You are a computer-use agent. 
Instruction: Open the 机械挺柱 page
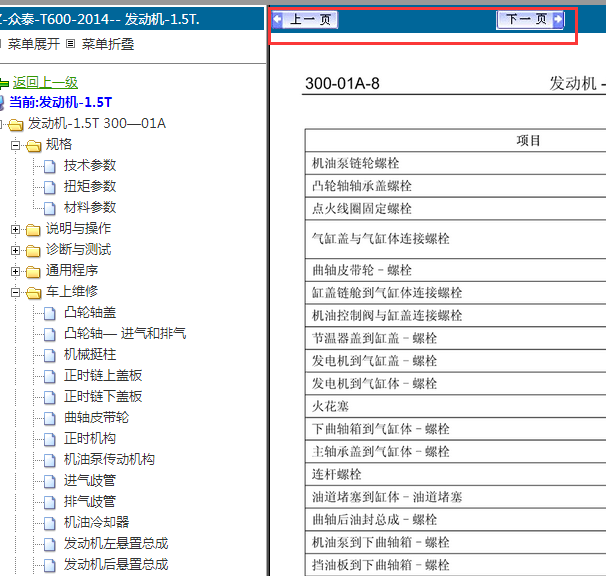click(90, 354)
